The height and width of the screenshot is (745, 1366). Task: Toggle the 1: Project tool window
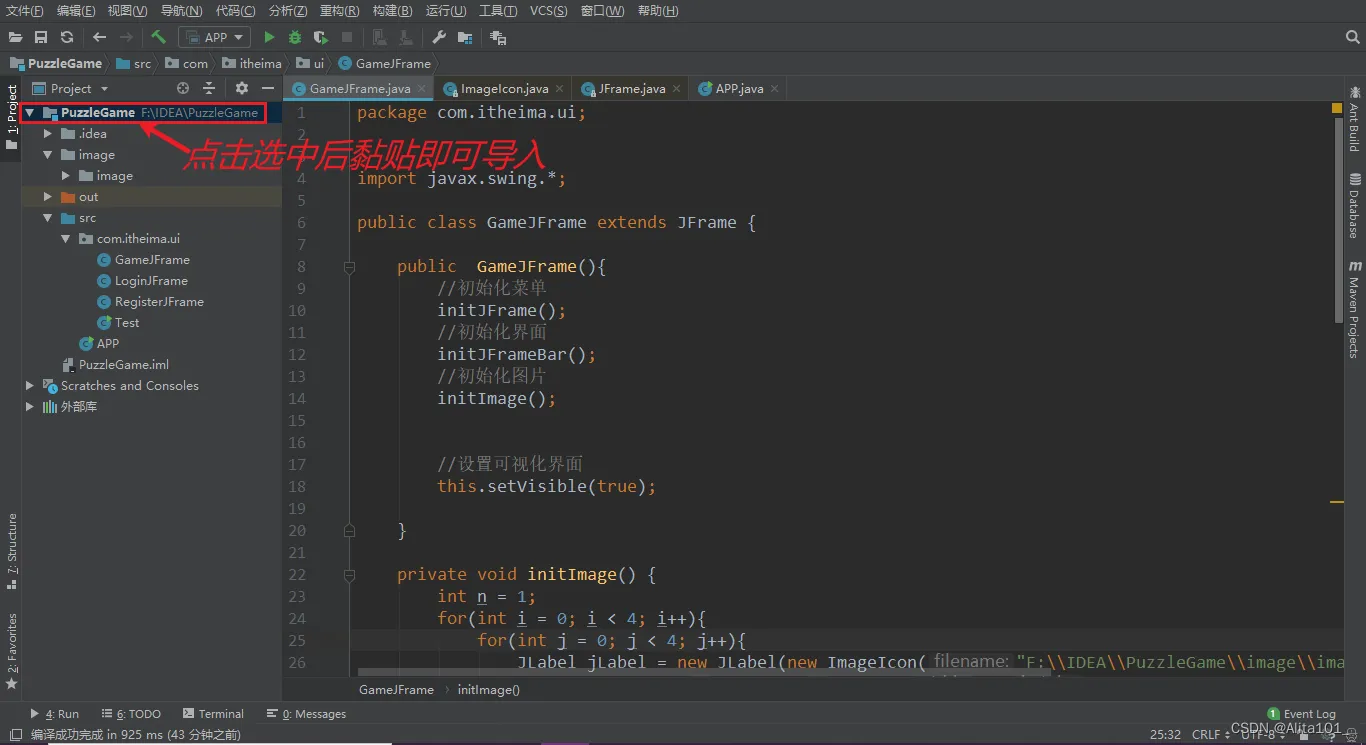click(11, 118)
